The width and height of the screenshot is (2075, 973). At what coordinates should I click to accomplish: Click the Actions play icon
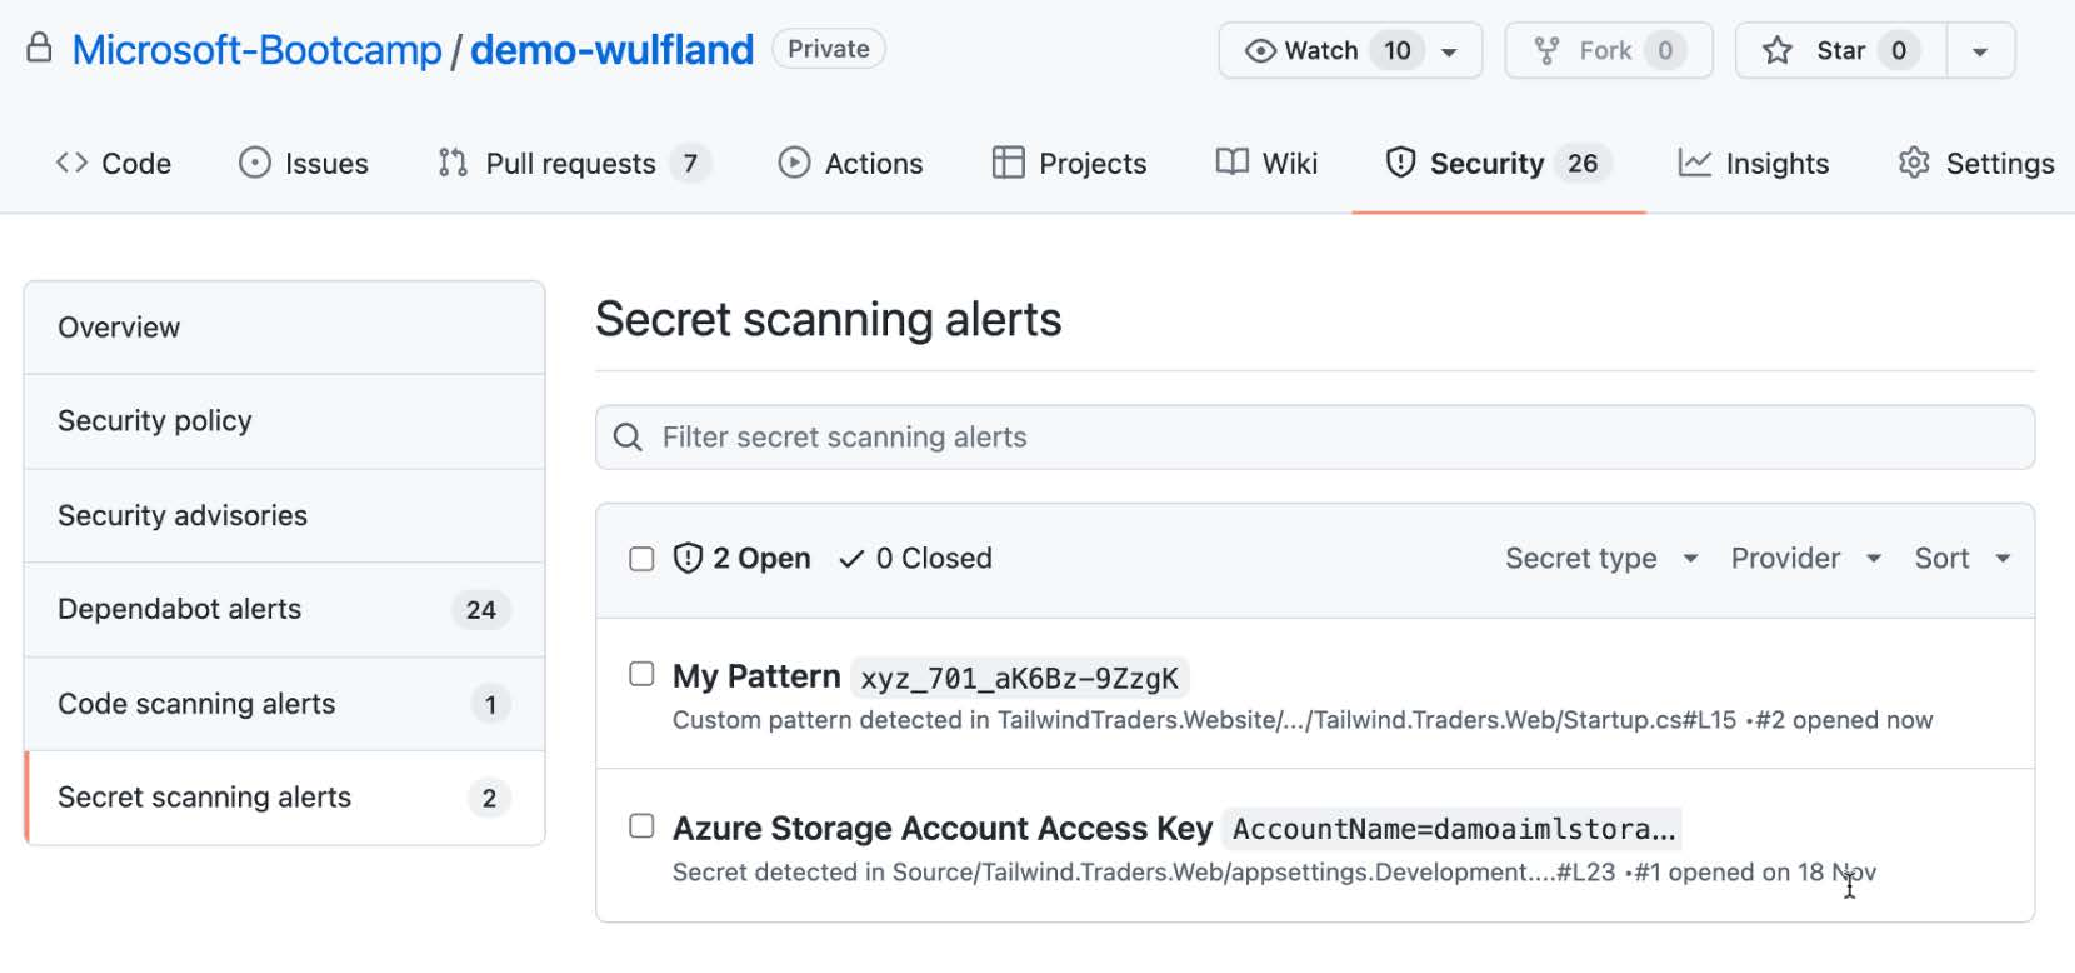point(794,163)
